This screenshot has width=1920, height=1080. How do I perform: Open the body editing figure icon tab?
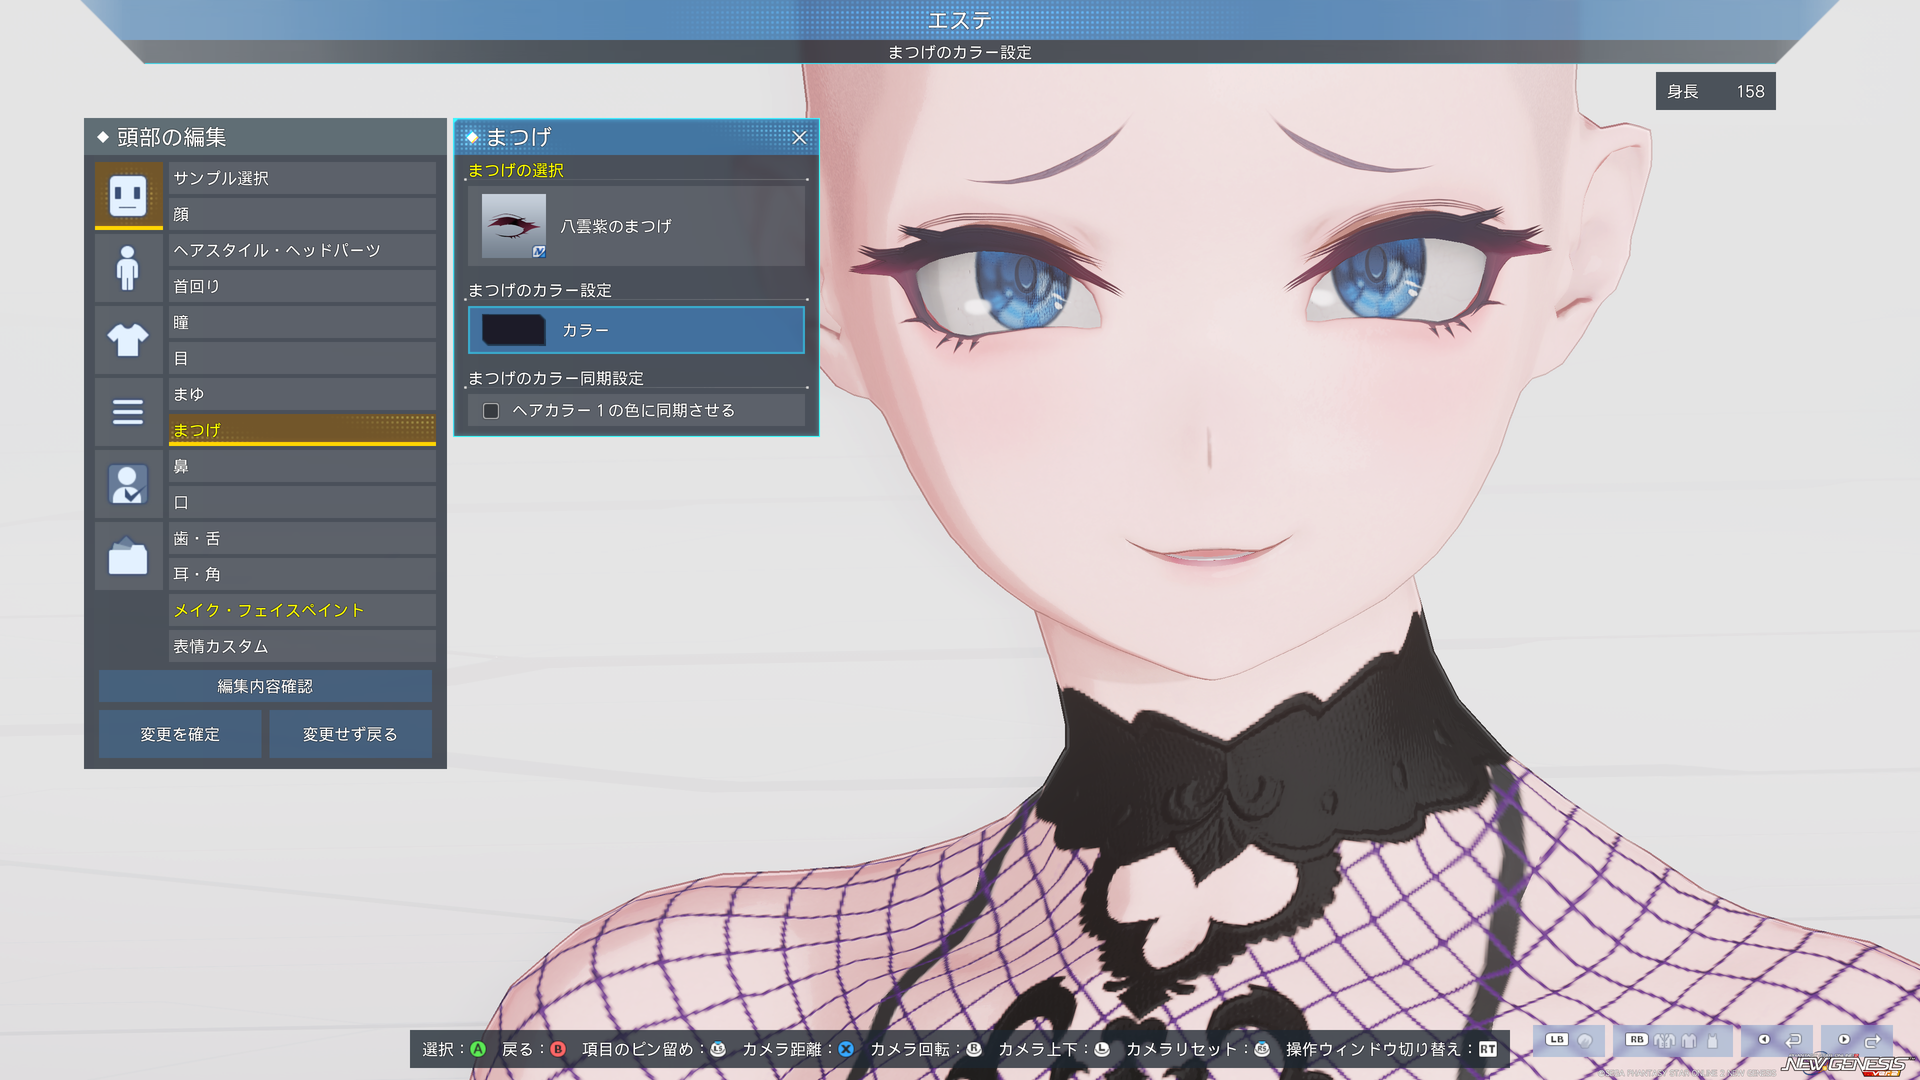coord(128,268)
